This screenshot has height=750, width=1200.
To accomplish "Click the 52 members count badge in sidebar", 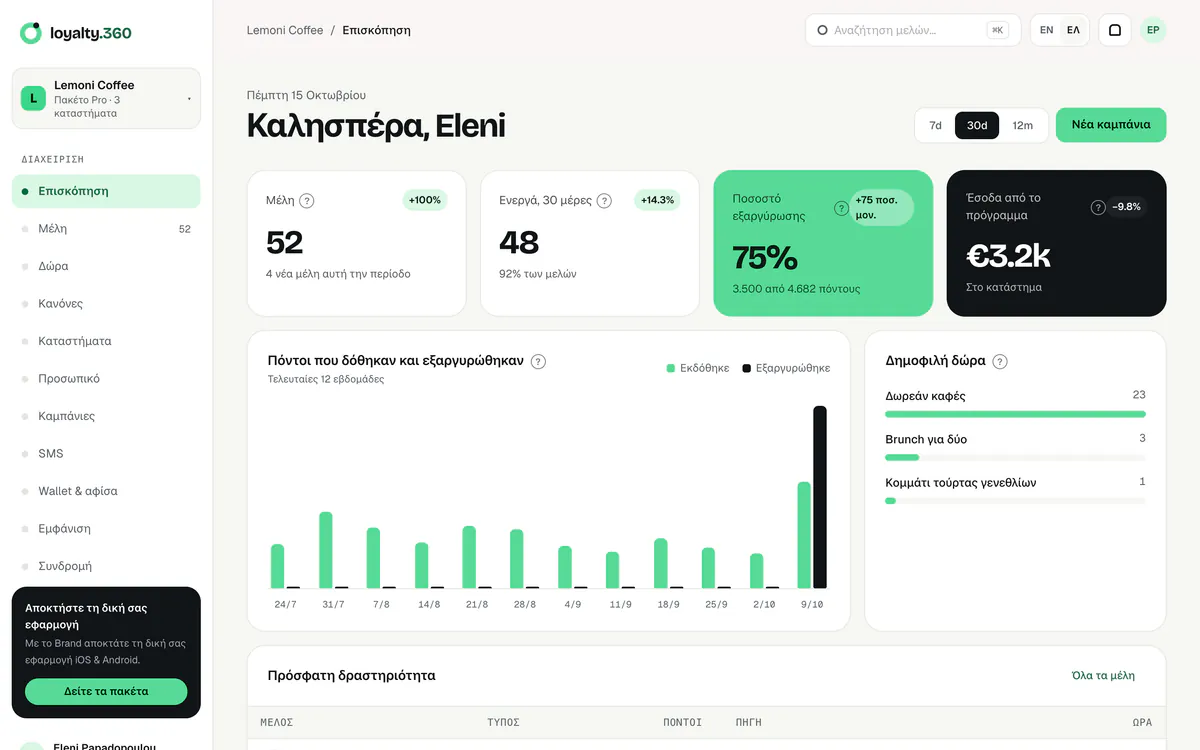I will pyautogui.click(x=185, y=229).
